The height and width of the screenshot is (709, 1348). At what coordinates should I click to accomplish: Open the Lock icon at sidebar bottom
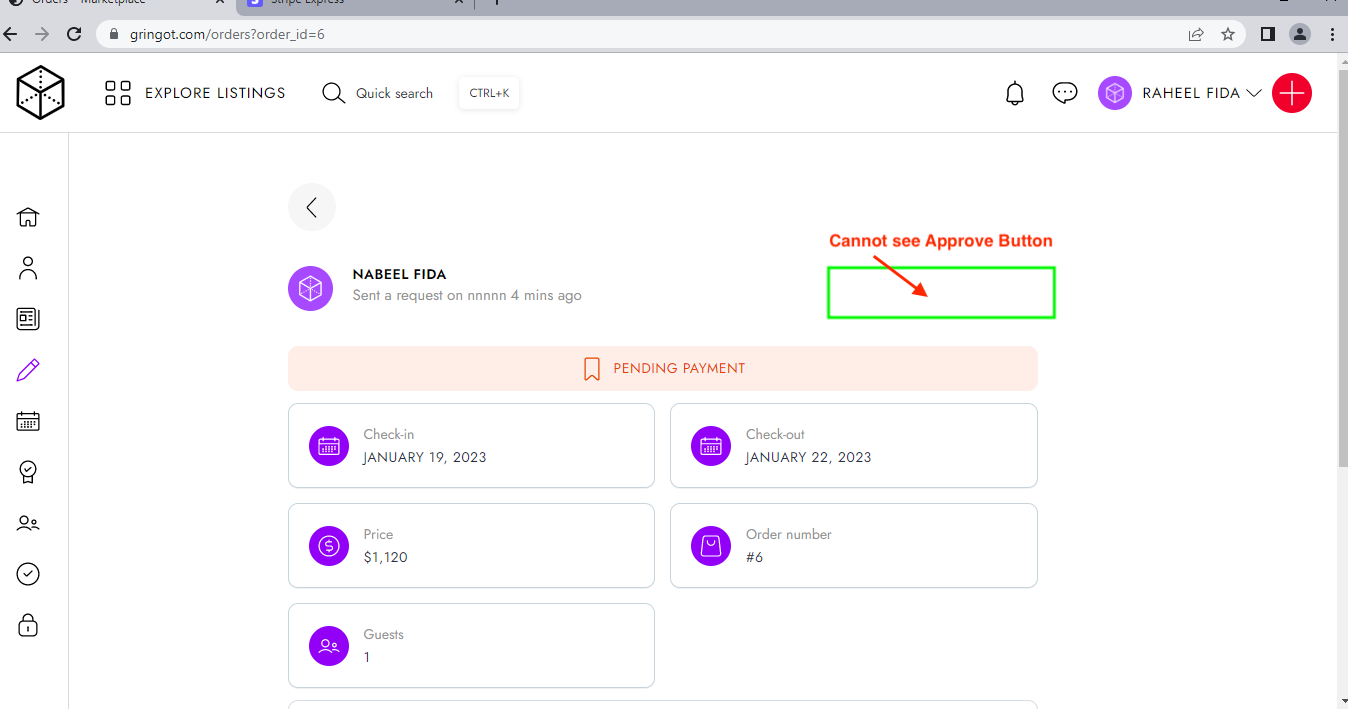(x=27, y=624)
